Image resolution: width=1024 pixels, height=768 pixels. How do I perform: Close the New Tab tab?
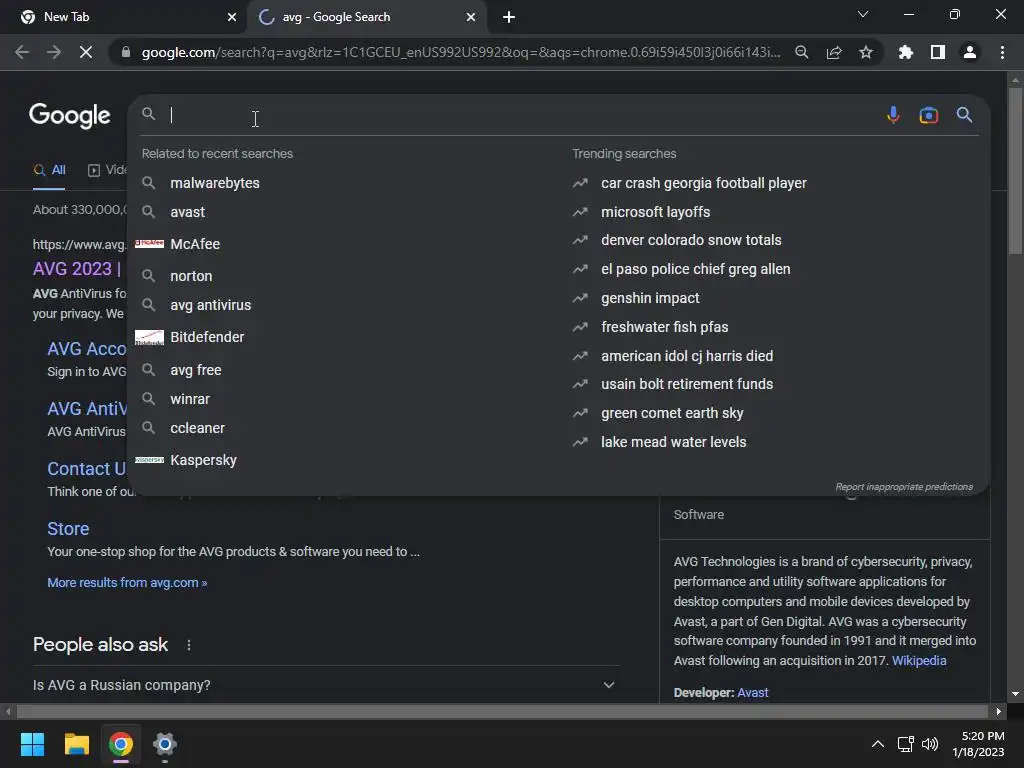point(232,17)
